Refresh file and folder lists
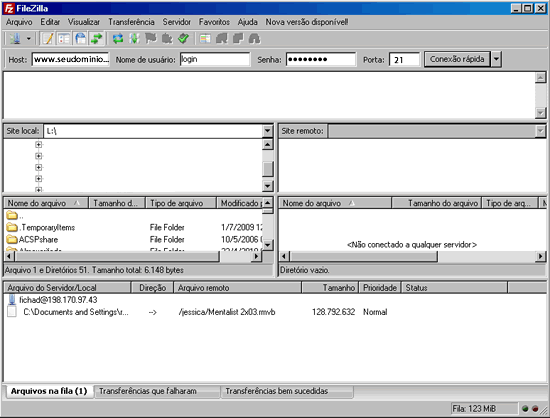The height and width of the screenshot is (418, 550). [x=118, y=39]
